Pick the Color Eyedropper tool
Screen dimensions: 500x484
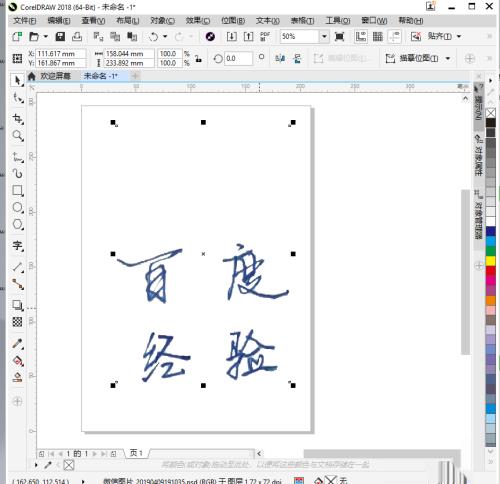coord(17,343)
